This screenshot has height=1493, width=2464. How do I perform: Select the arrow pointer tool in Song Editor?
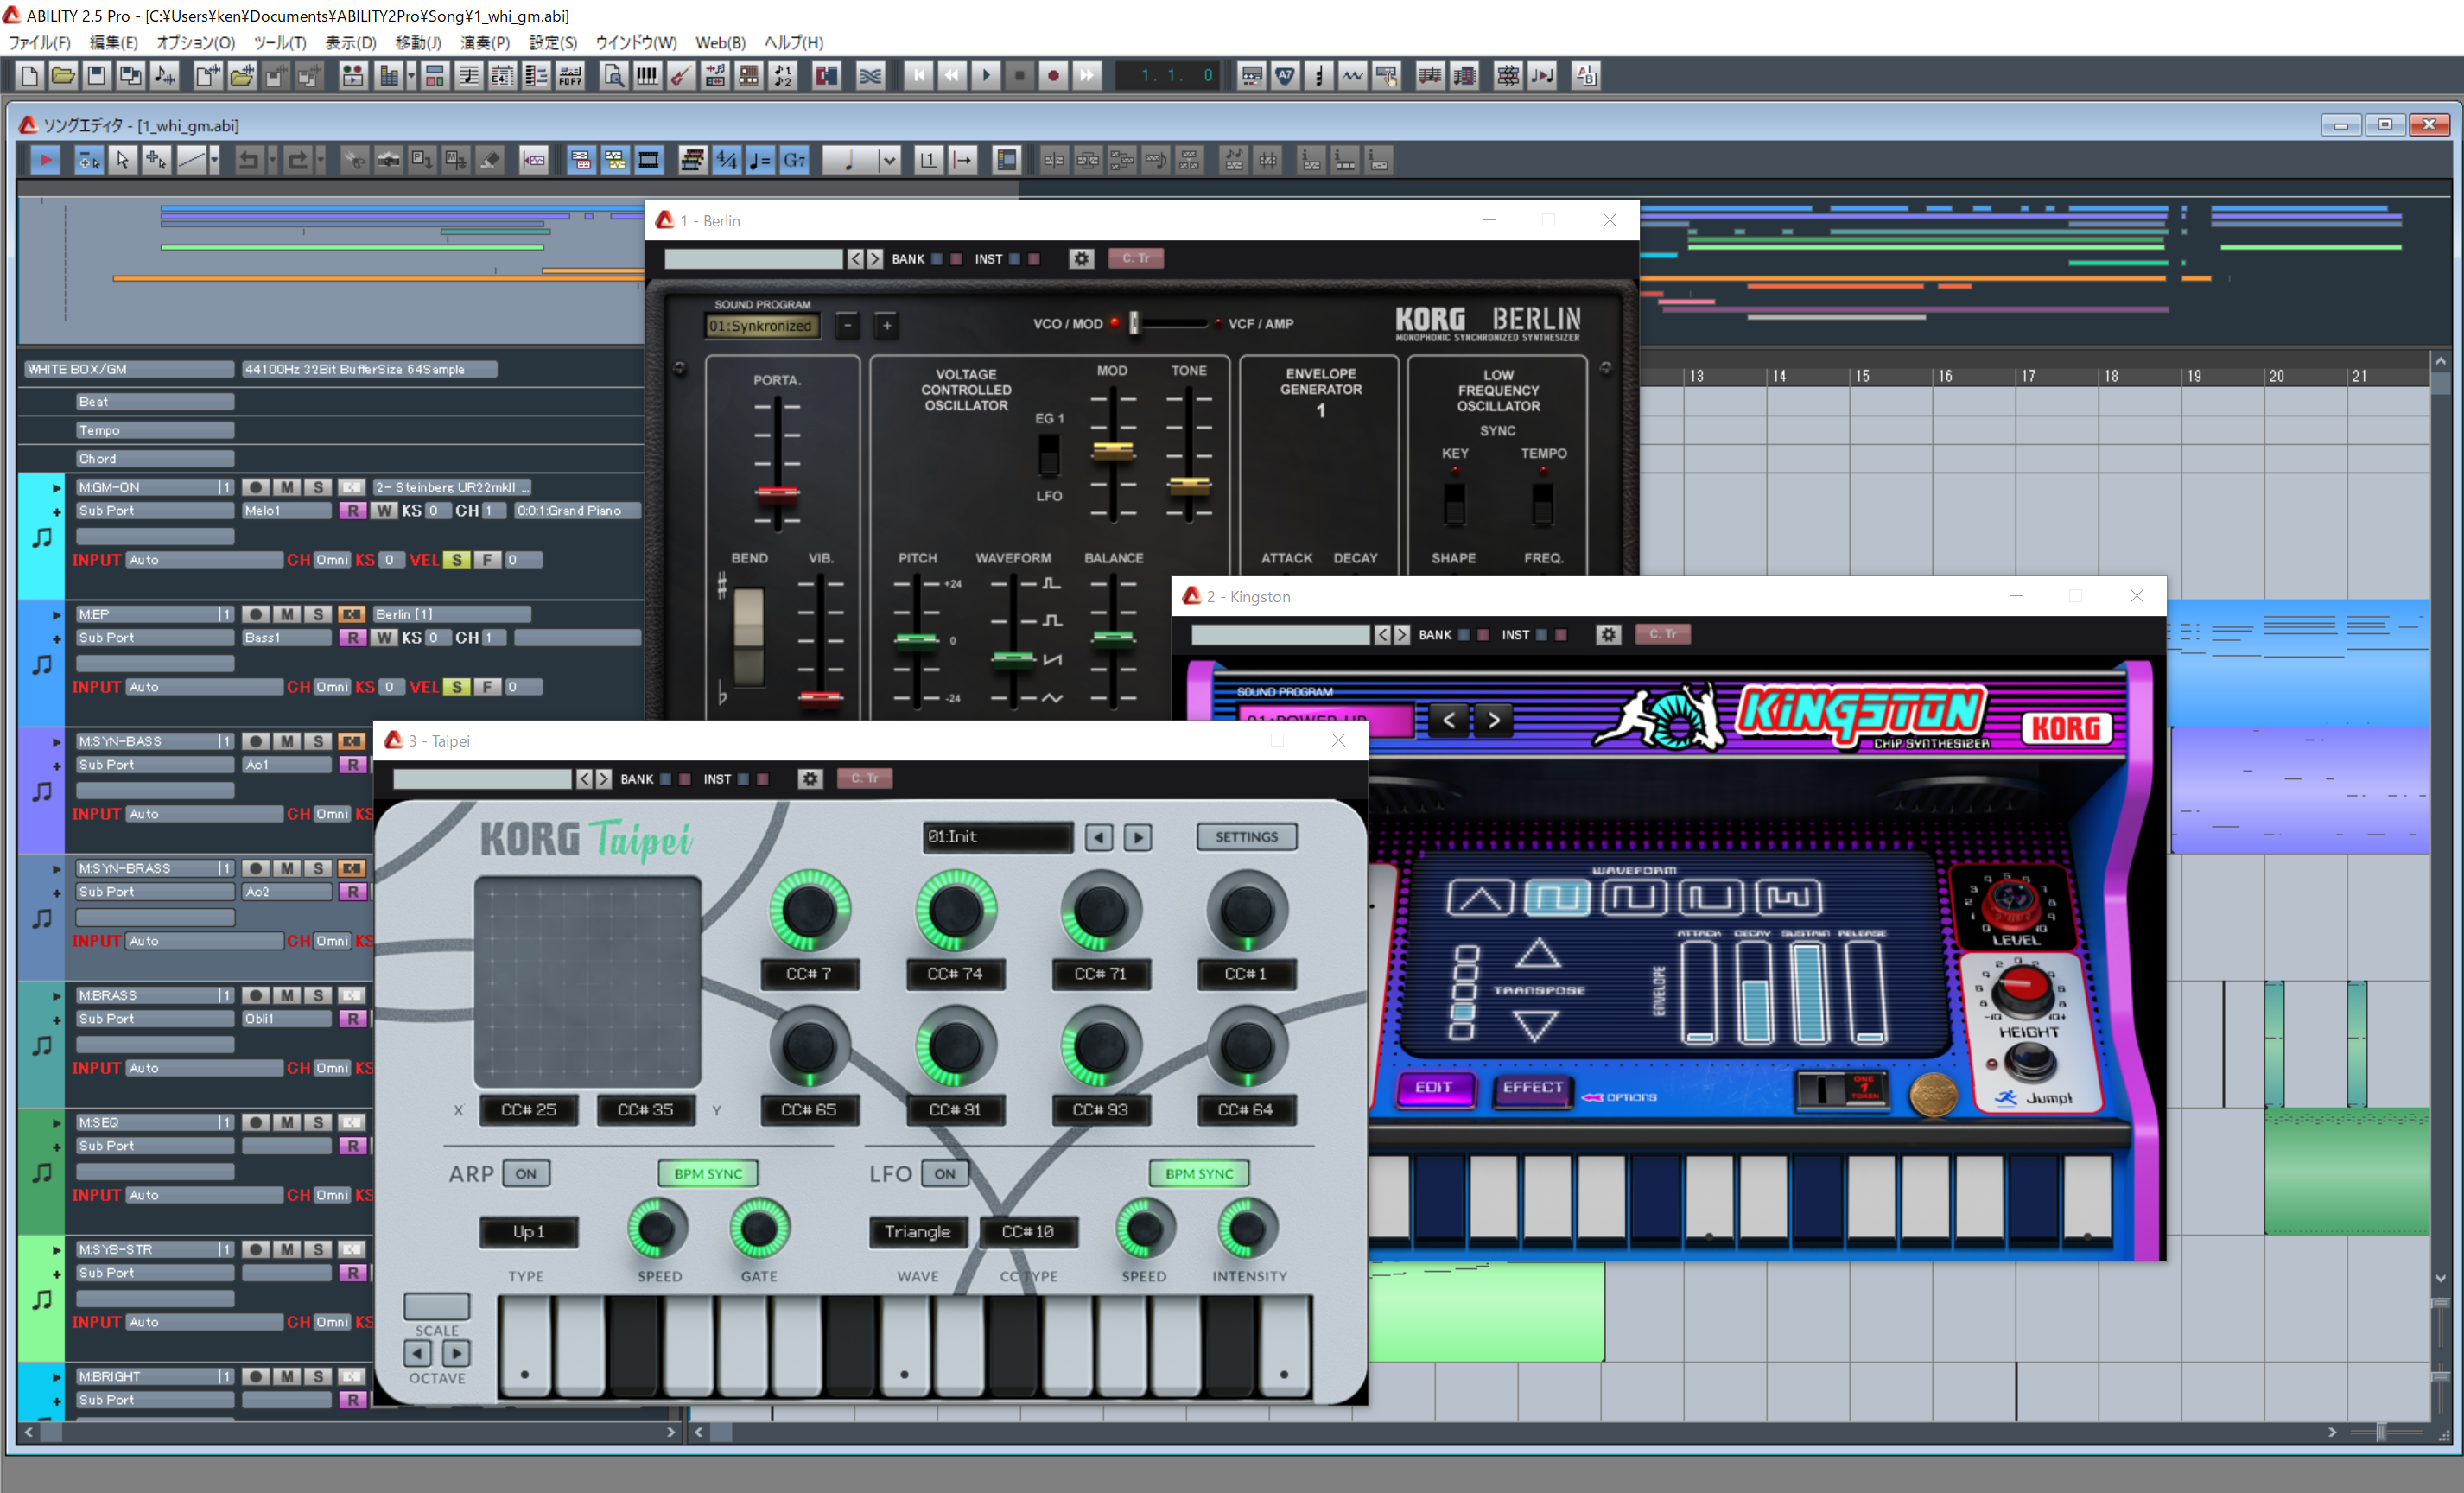(122, 160)
